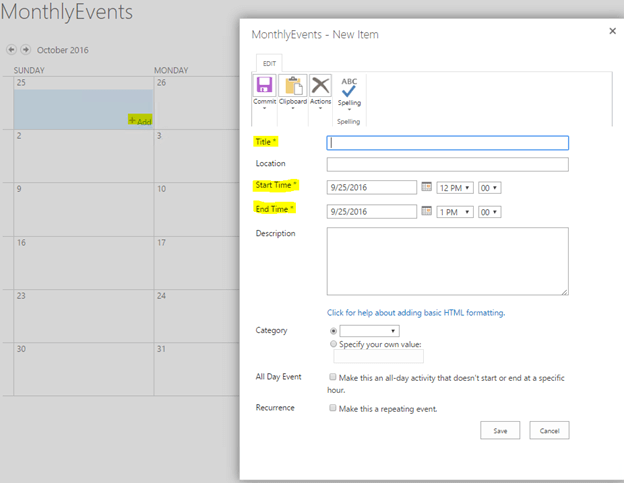This screenshot has height=483, width=624.
Task: Expand the Actions group dropdown arrow
Action: click(320, 108)
